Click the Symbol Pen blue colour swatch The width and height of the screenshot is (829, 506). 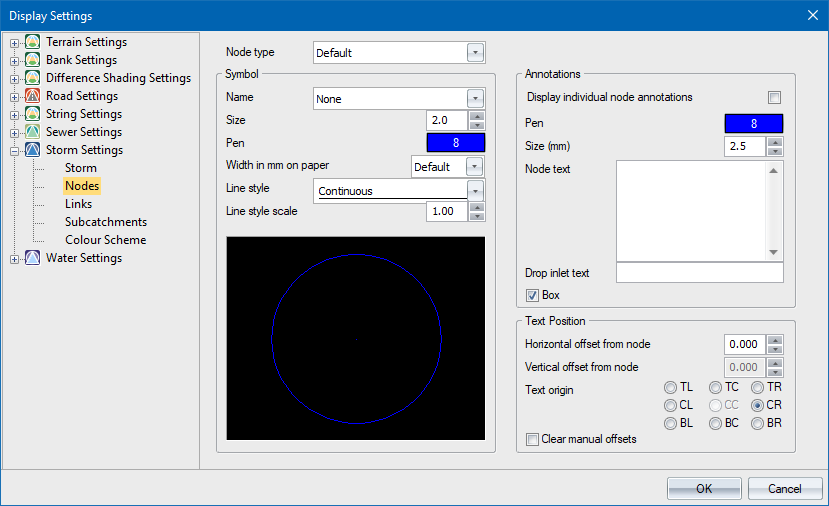click(455, 143)
